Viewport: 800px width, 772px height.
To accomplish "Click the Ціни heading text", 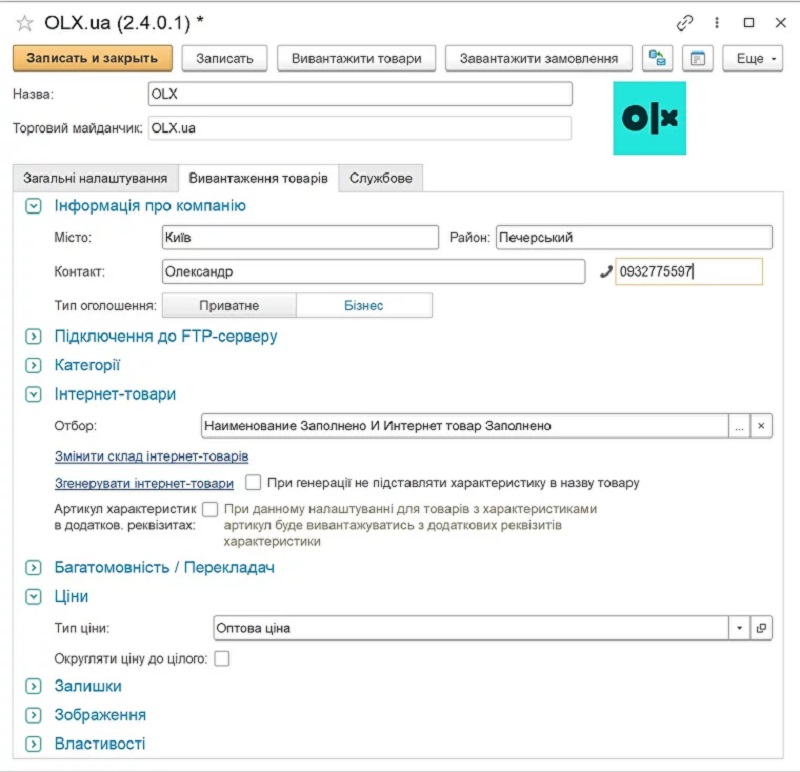I will 71,597.
